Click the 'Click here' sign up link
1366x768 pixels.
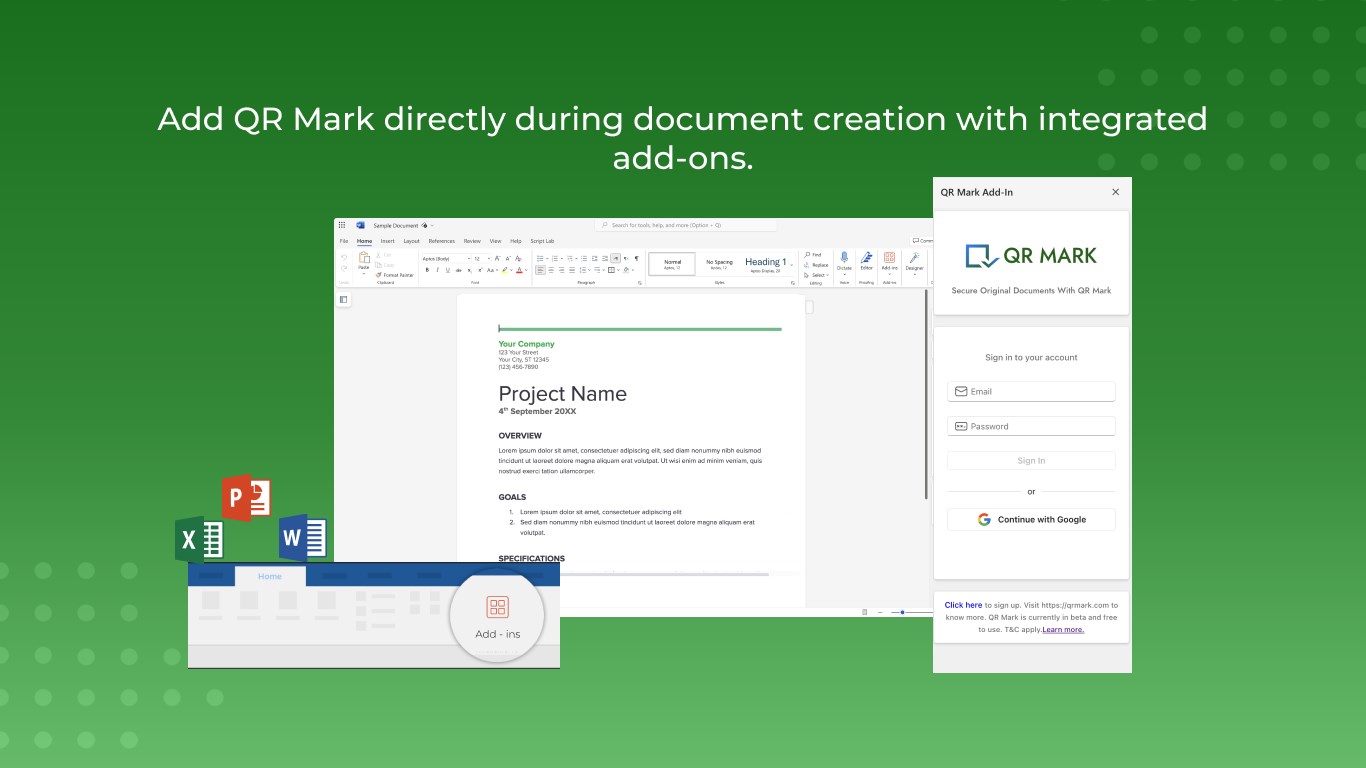(x=963, y=605)
